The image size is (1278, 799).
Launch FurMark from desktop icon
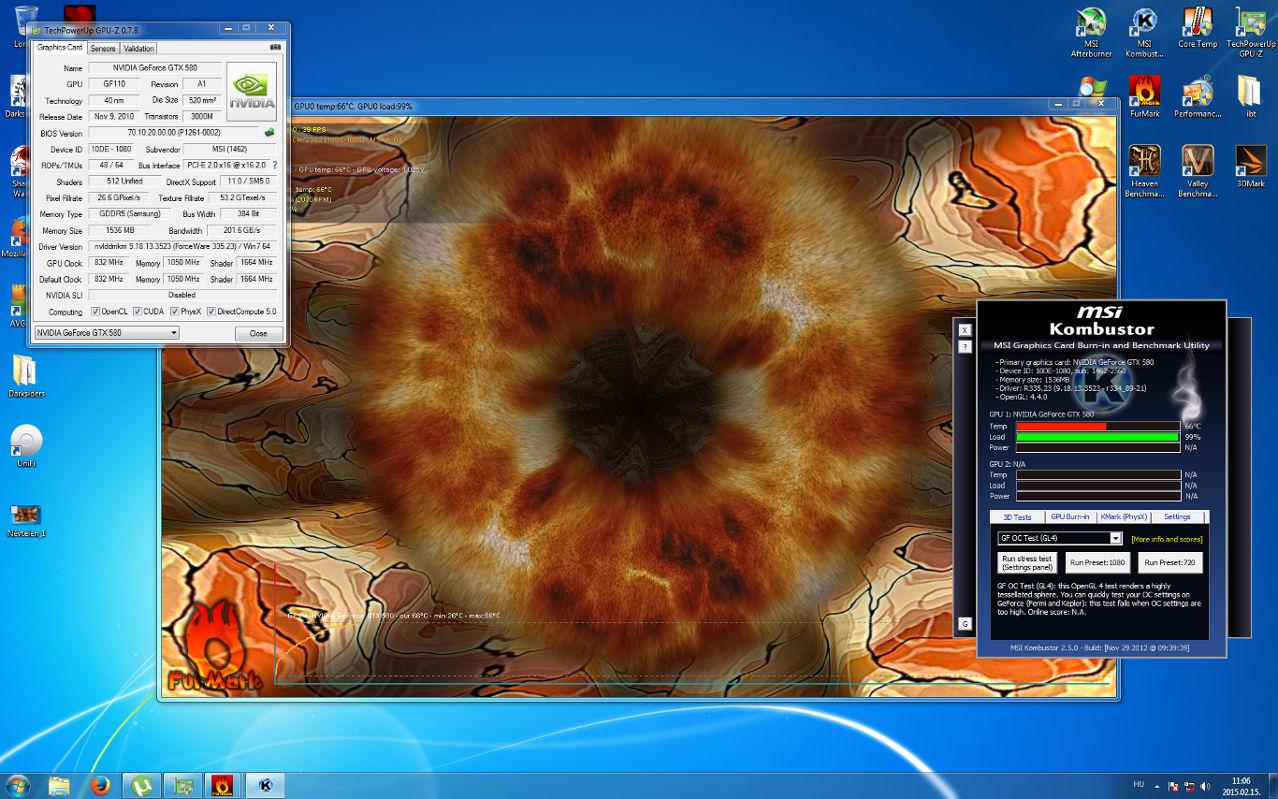(1144, 97)
